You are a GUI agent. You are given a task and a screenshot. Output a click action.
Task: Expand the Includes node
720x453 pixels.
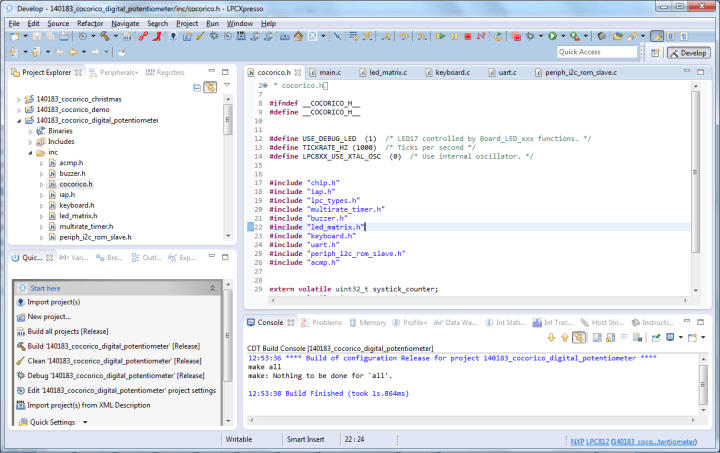coord(30,142)
